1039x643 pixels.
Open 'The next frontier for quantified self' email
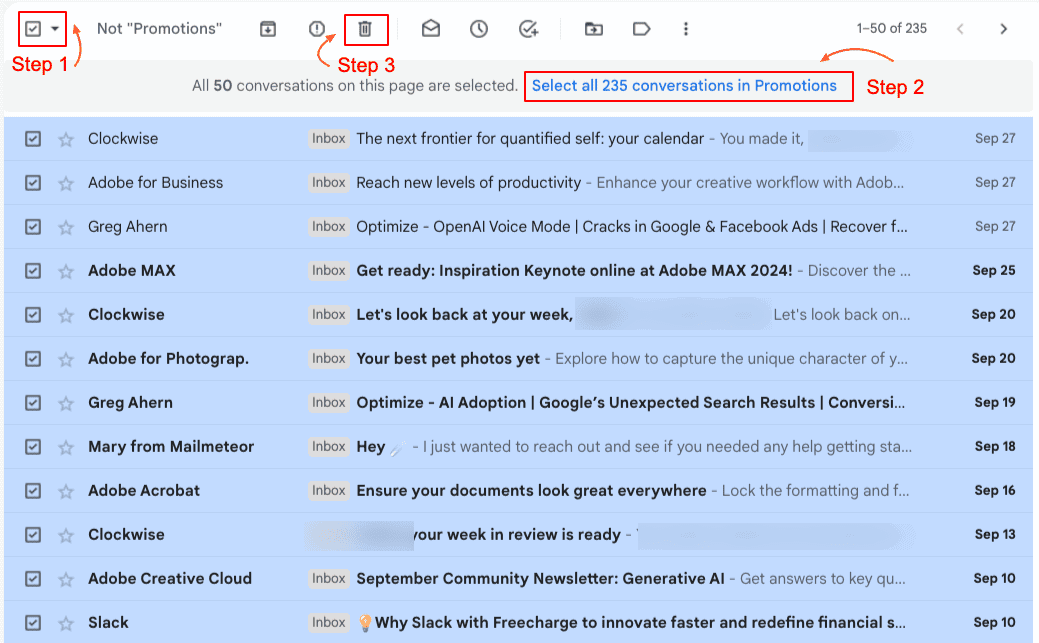pos(530,139)
